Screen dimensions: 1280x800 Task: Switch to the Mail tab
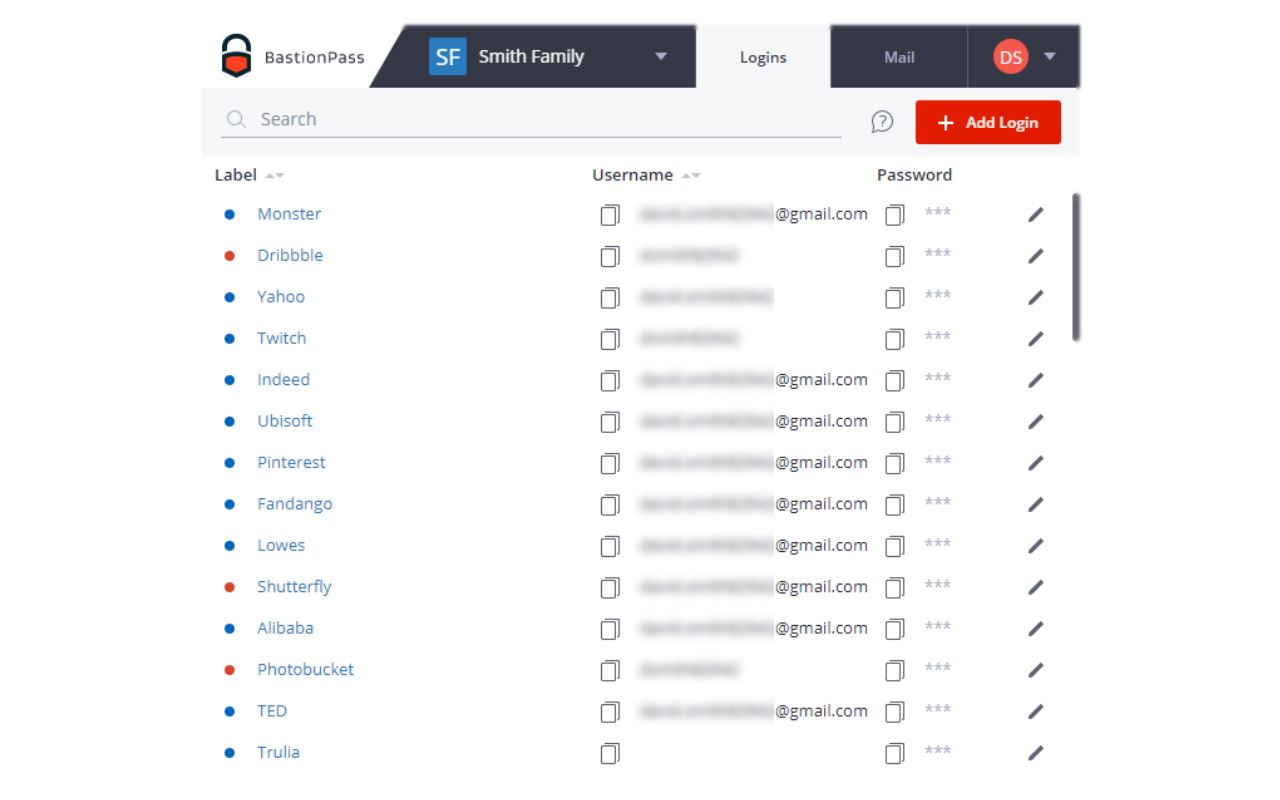tap(899, 57)
